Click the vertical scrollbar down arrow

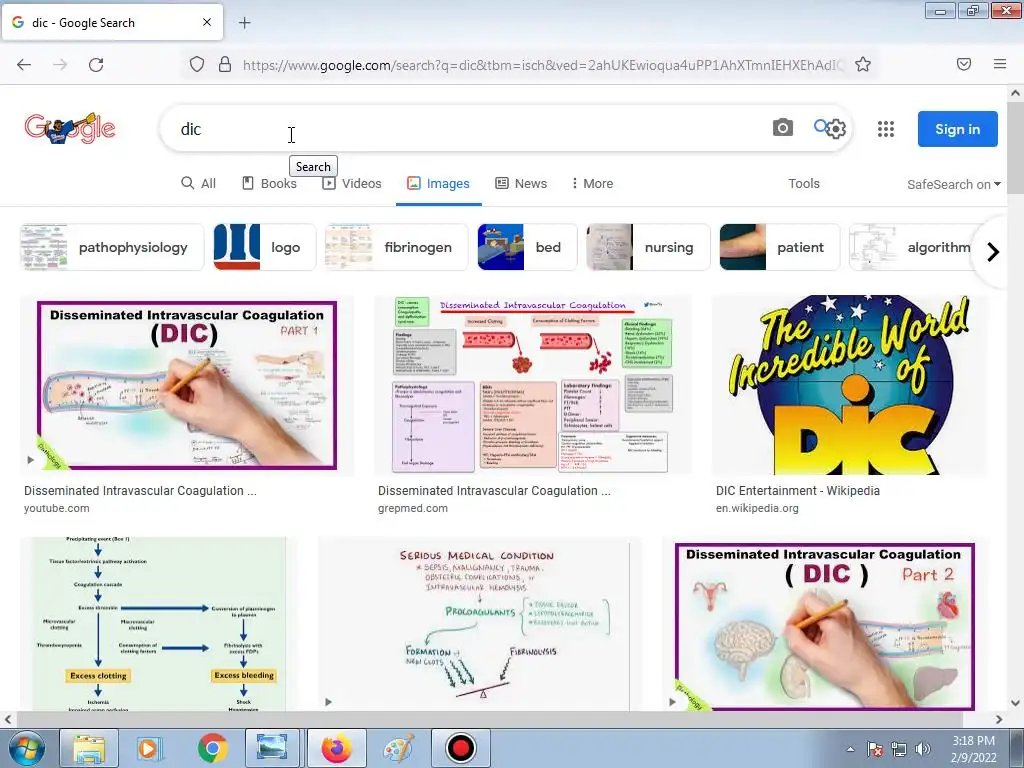(x=1015, y=703)
